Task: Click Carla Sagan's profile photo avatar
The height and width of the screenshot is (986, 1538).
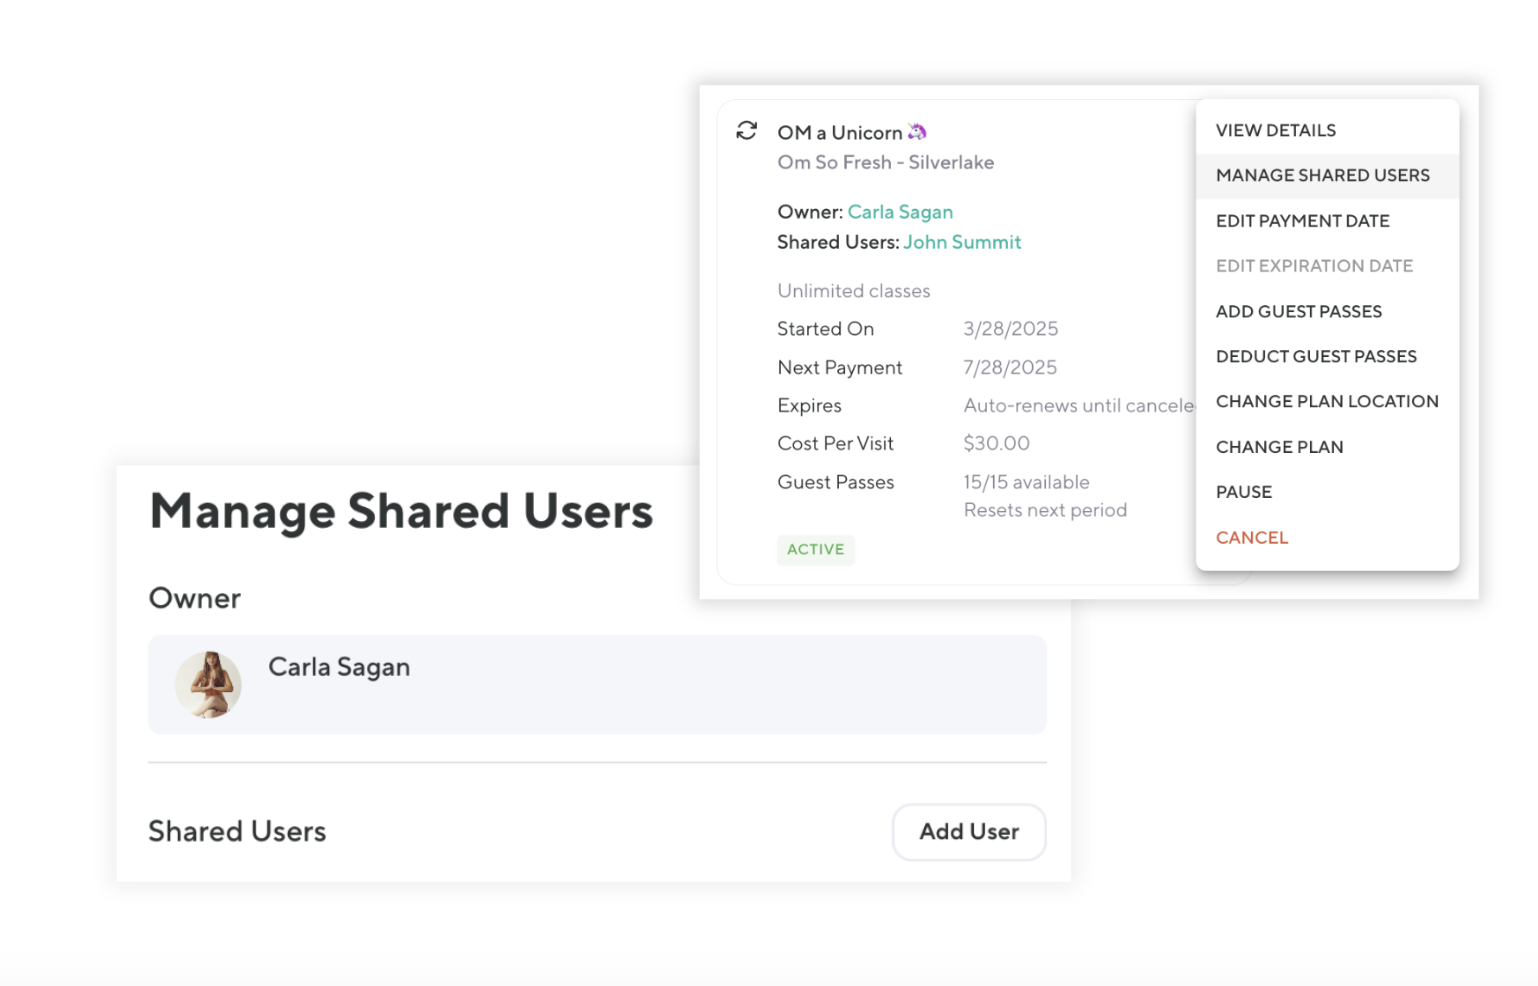Action: point(208,685)
